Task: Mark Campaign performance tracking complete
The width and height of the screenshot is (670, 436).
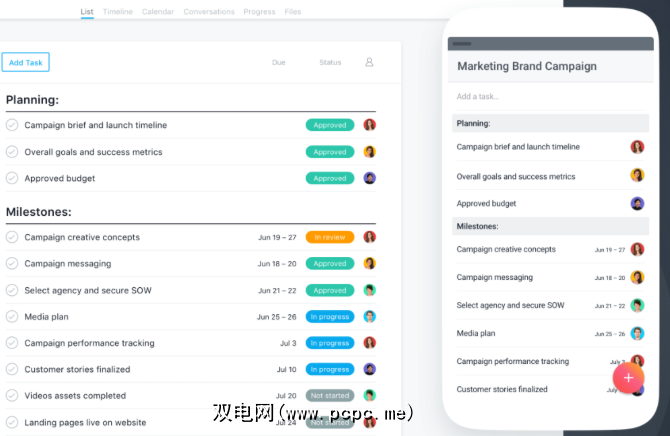Action: click(x=12, y=343)
